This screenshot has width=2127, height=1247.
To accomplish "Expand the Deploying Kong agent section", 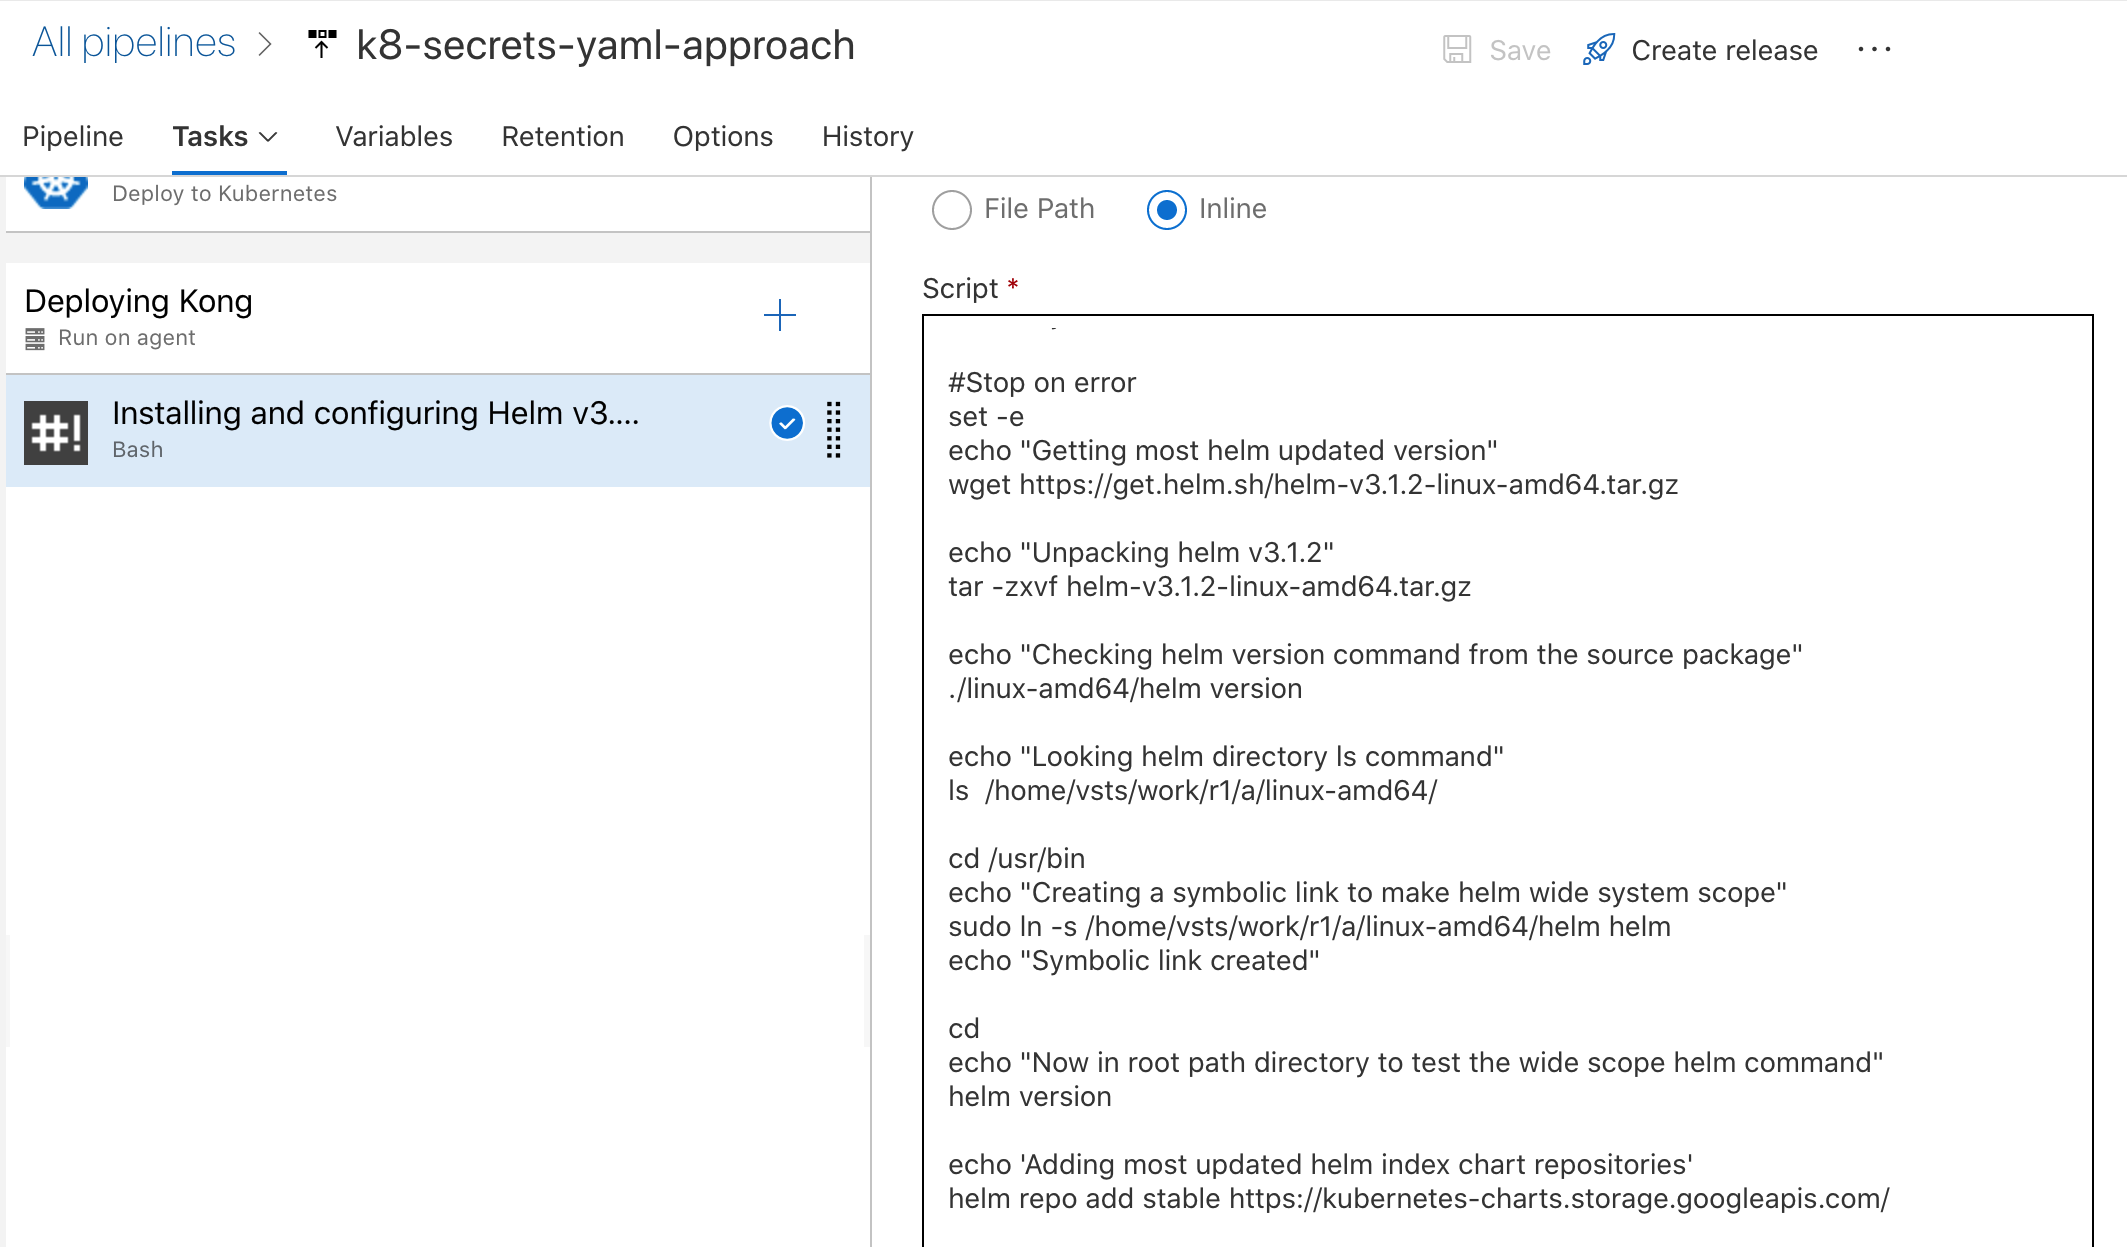I will [x=140, y=315].
